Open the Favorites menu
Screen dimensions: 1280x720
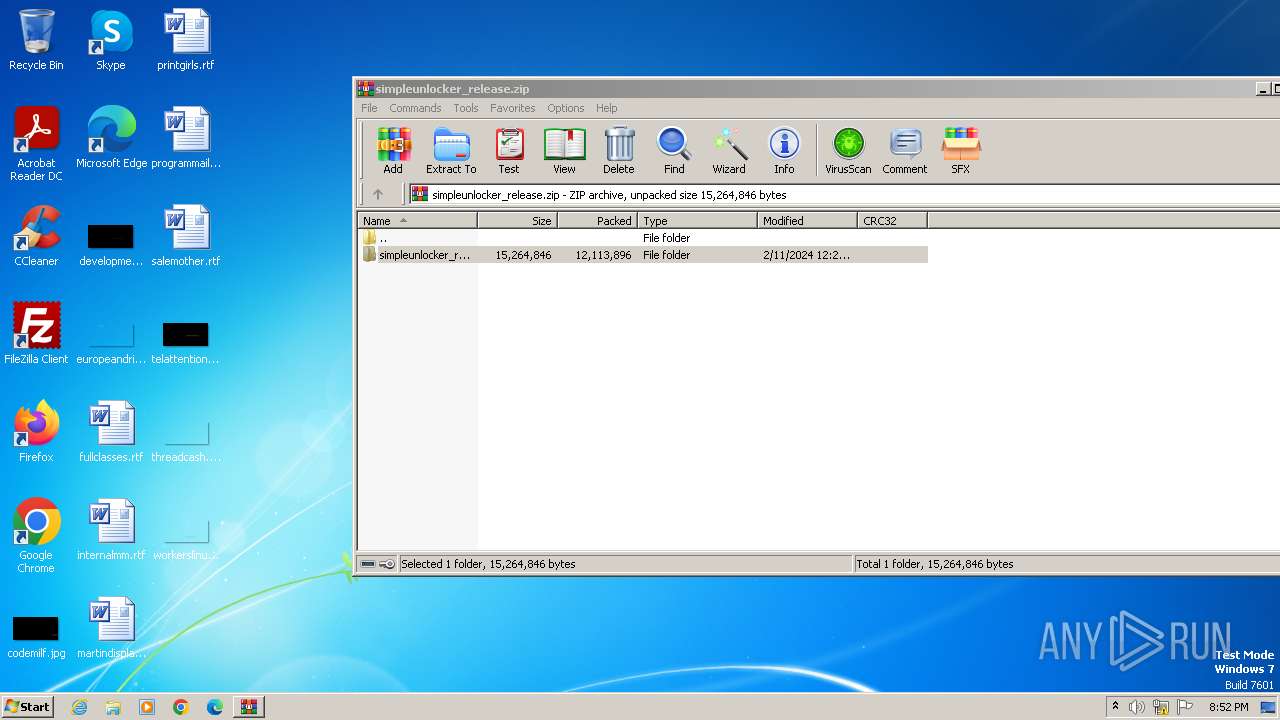[512, 108]
